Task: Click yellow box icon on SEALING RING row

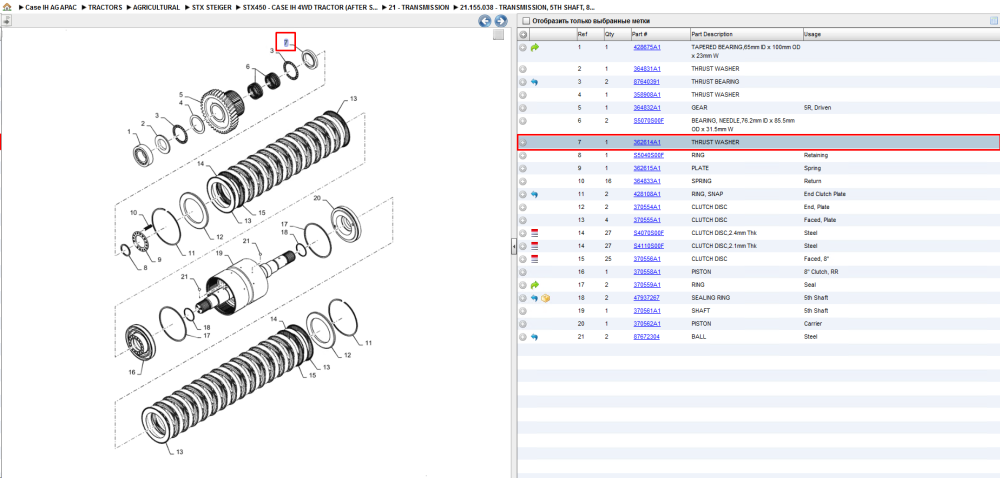Action: pos(545,298)
